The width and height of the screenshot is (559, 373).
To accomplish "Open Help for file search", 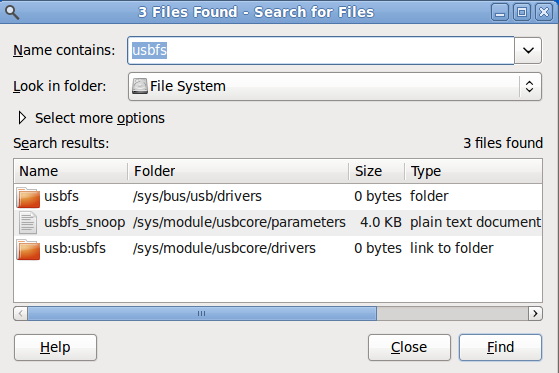I will coord(55,347).
